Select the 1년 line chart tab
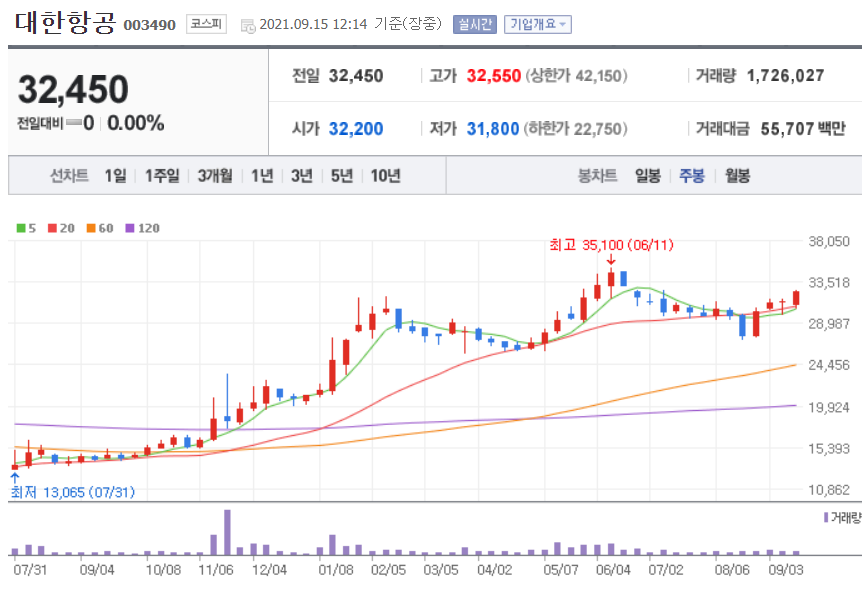The image size is (862, 594). tap(262, 175)
